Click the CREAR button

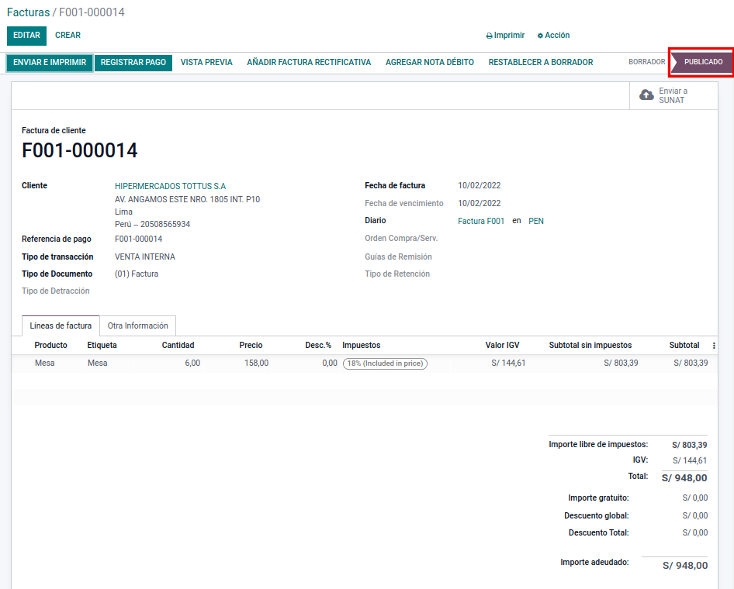[68, 35]
